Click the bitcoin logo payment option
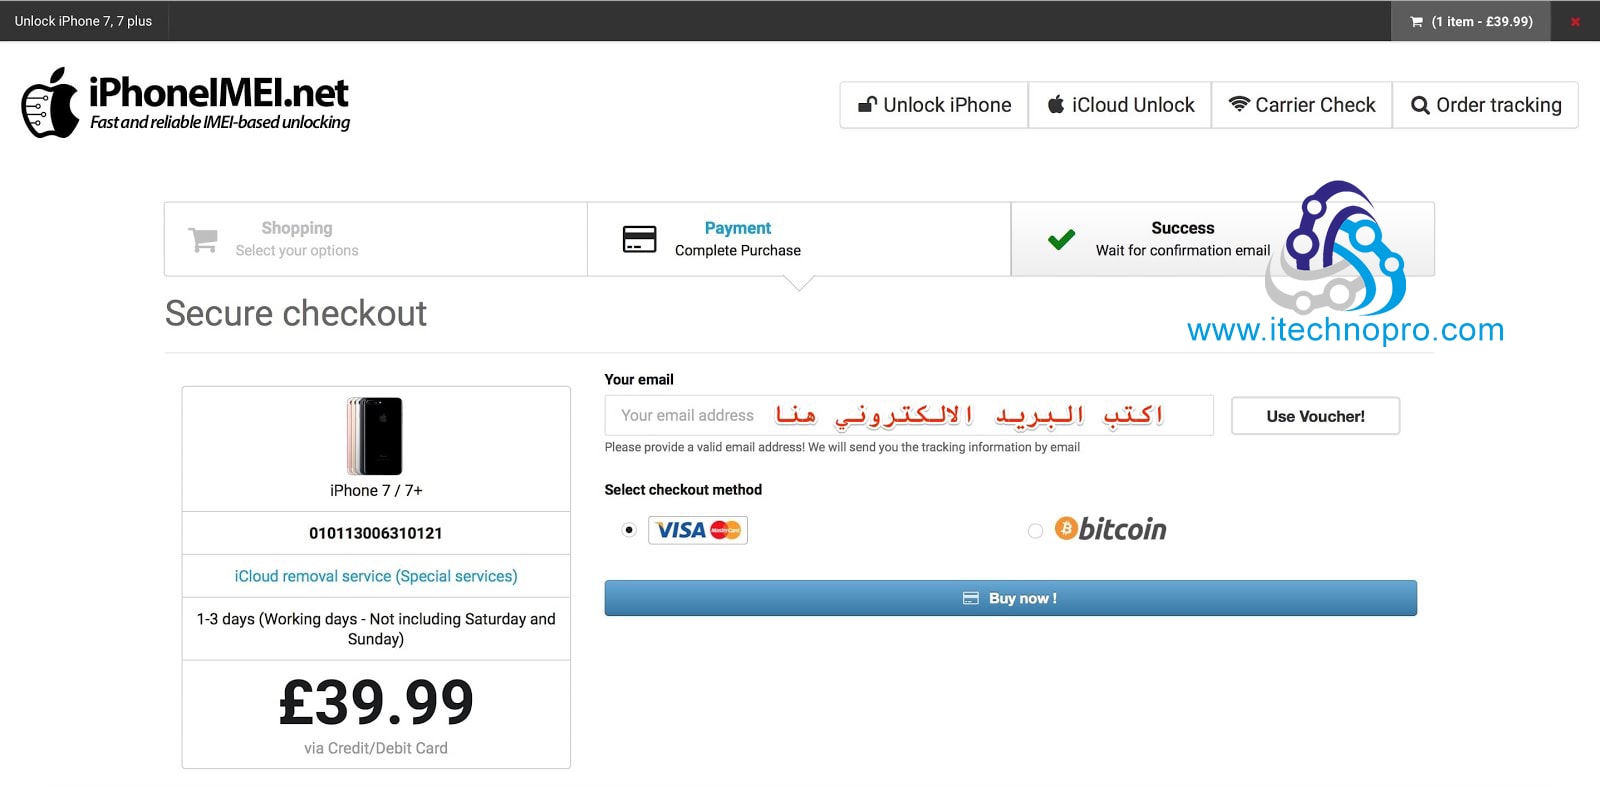1600x787 pixels. click(x=1110, y=529)
